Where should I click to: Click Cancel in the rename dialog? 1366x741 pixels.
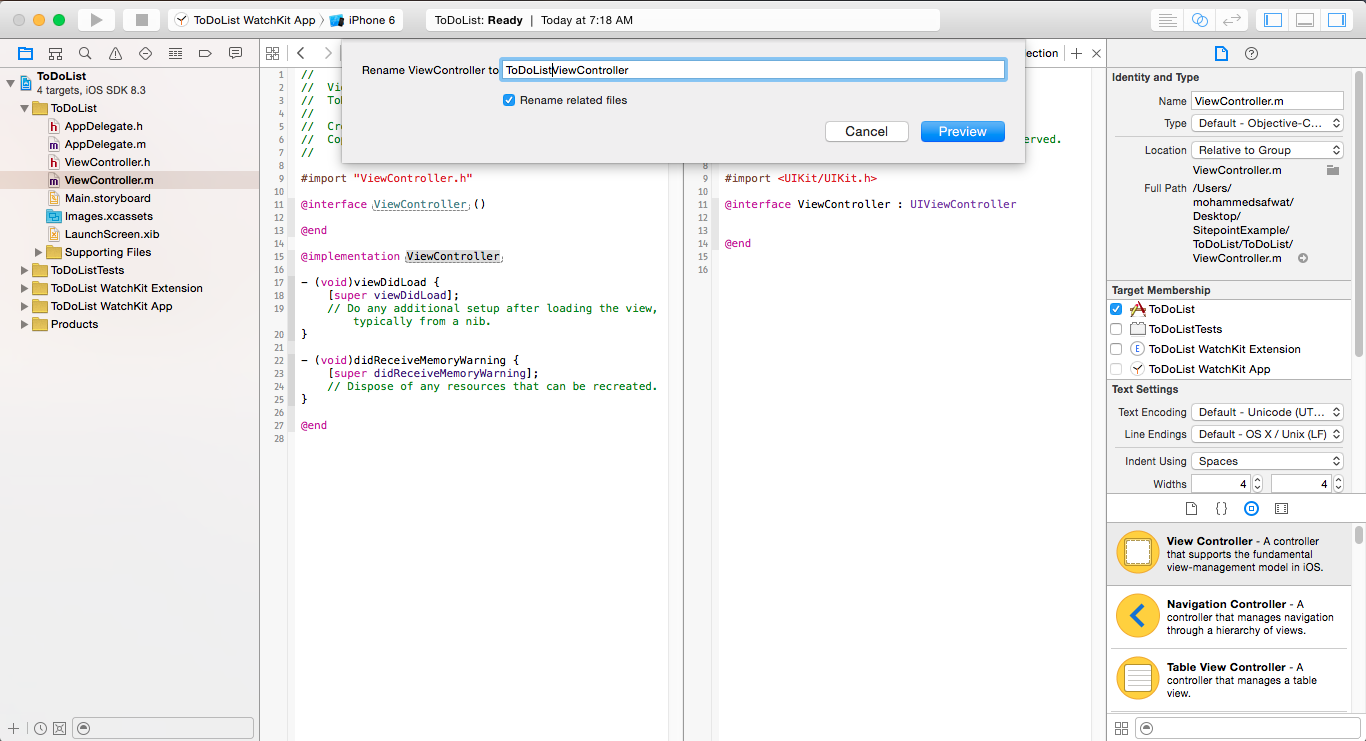(x=866, y=131)
